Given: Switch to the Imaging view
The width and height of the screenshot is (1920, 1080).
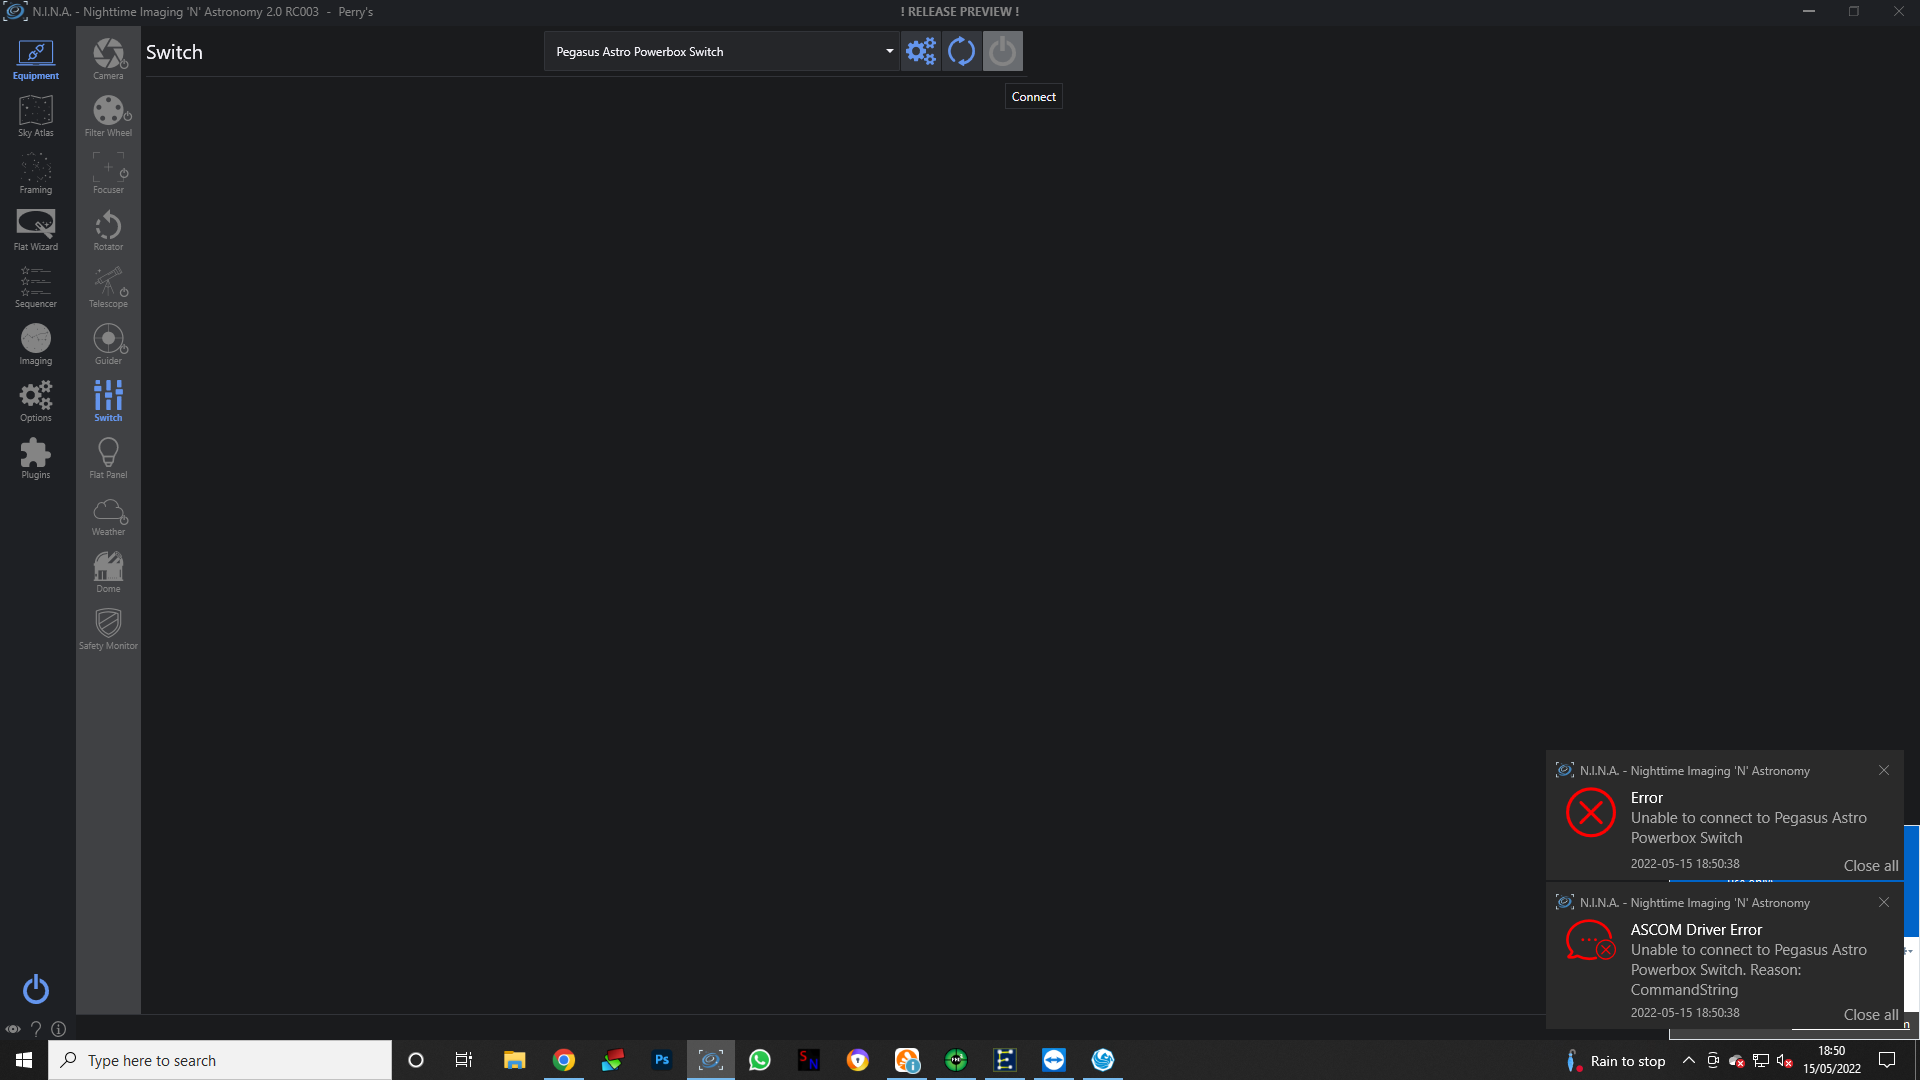Looking at the screenshot, I should click(x=36, y=344).
